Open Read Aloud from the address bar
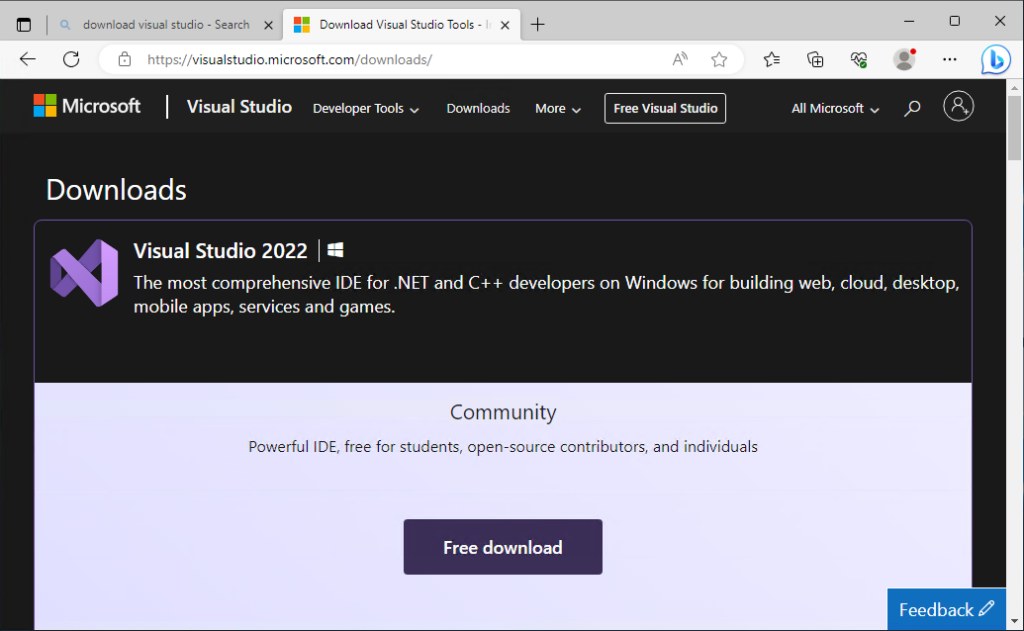Viewport: 1024px width, 631px height. point(680,59)
